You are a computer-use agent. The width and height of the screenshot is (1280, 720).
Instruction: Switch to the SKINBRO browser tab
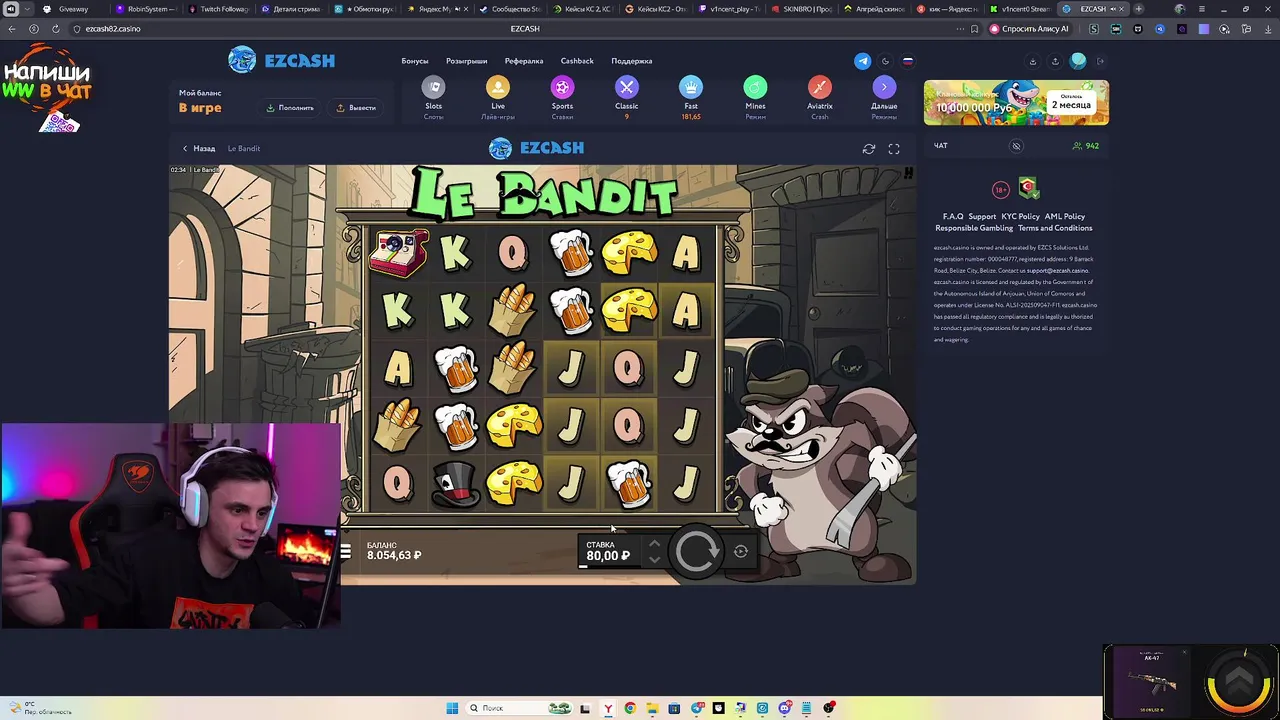tap(801, 9)
